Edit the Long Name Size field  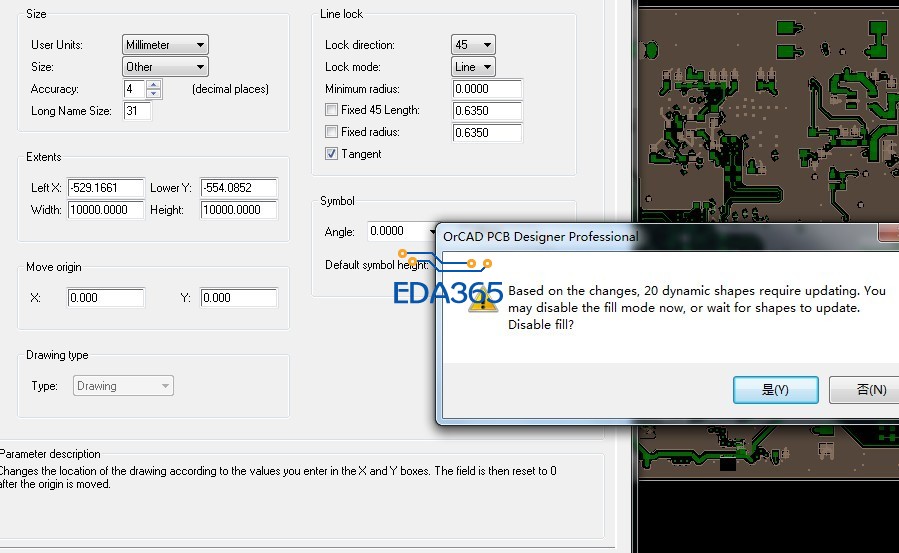click(137, 111)
